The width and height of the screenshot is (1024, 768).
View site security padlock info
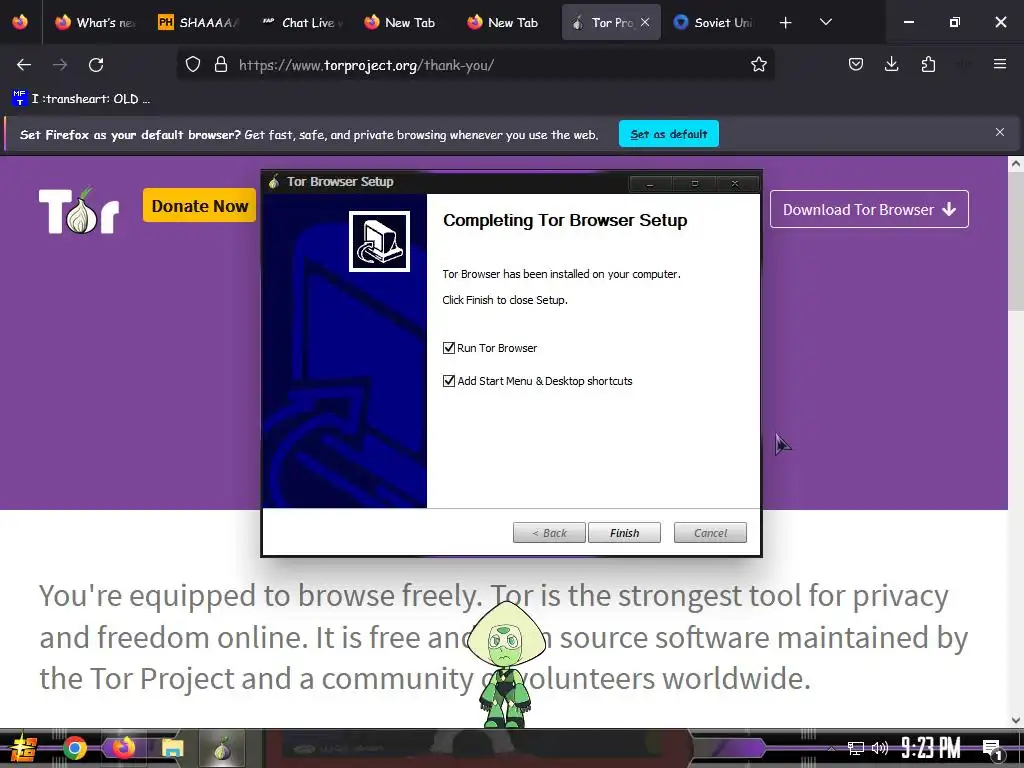[x=221, y=65]
